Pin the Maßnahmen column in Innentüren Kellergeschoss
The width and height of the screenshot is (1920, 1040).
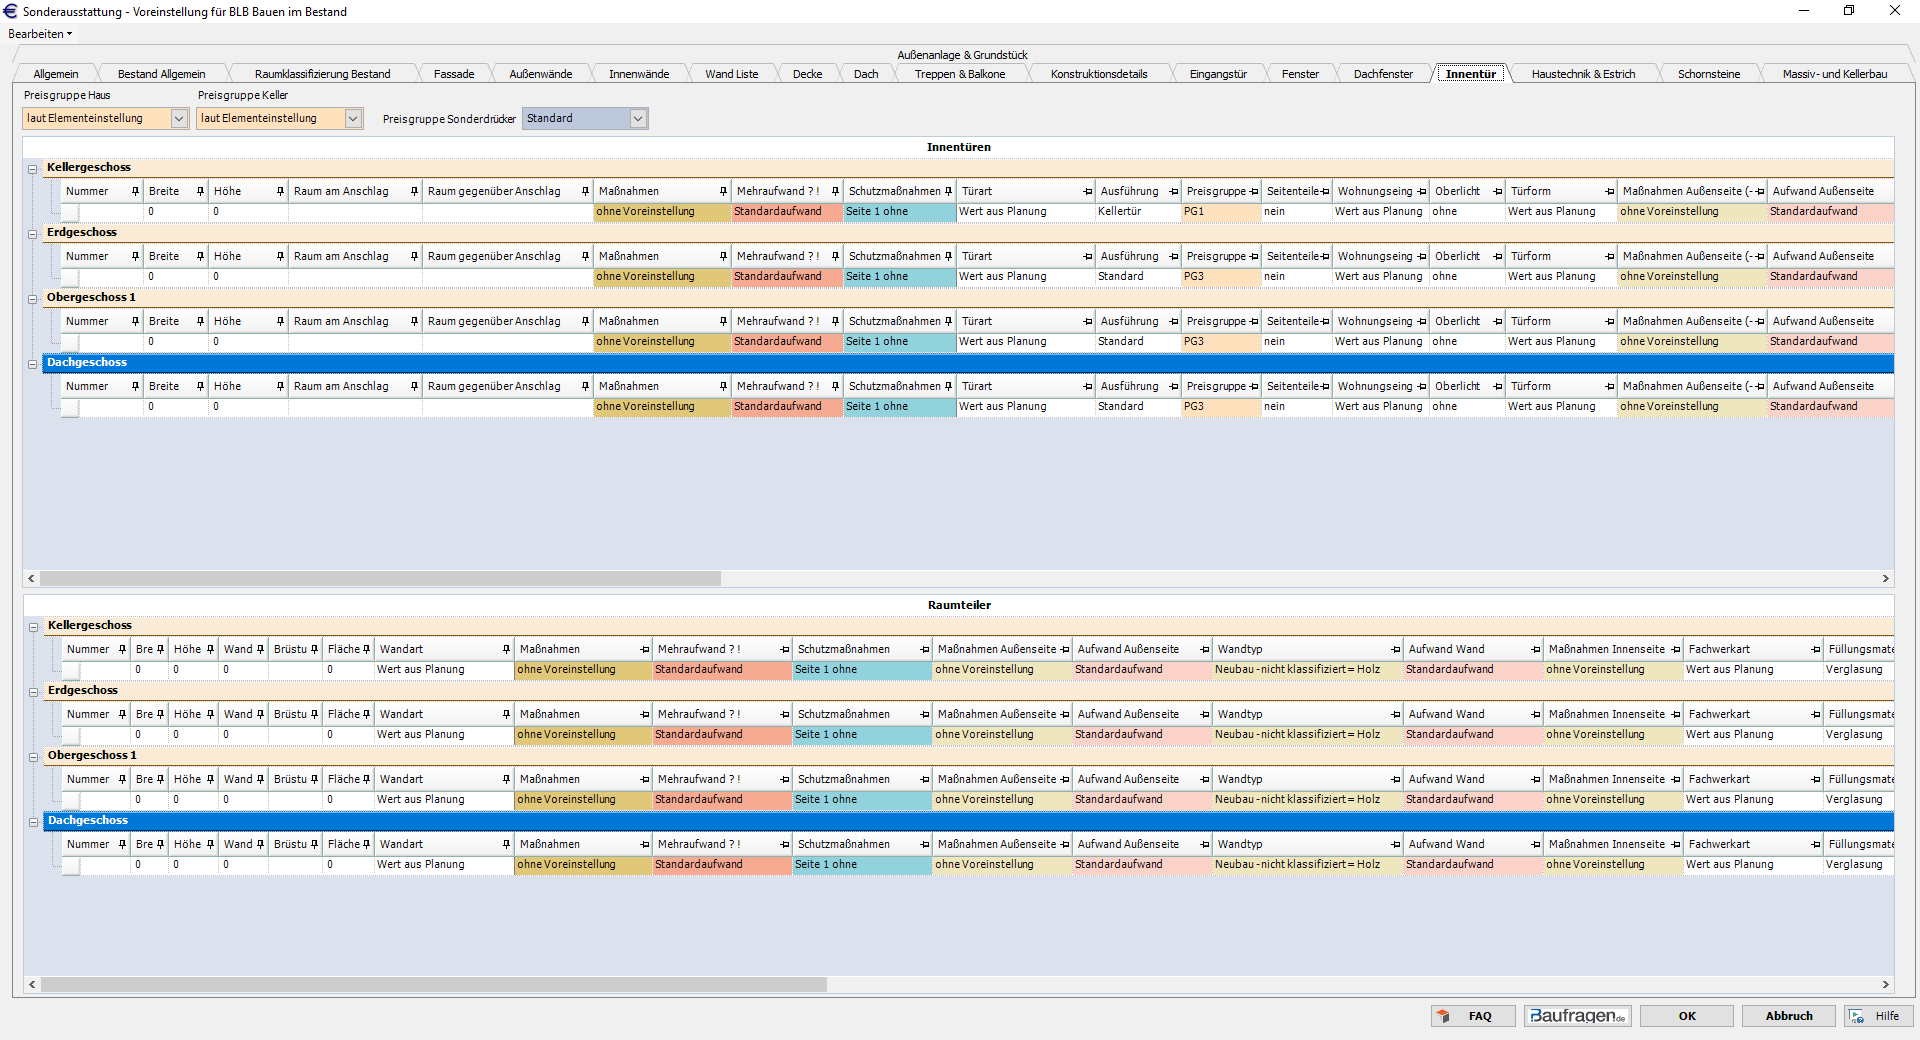tap(723, 191)
